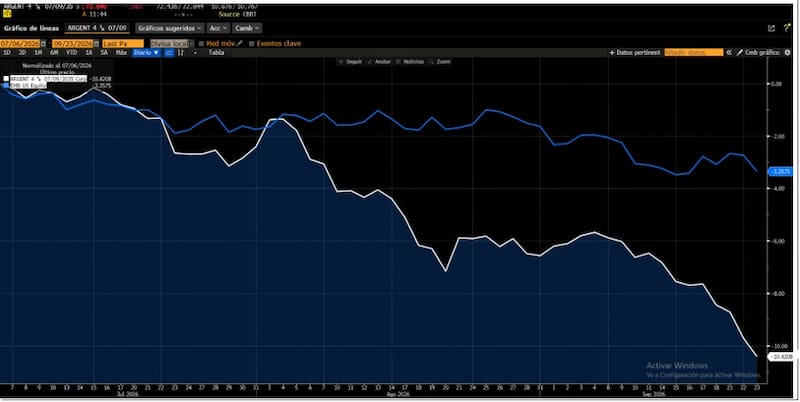
Task: Select the line chart type icon
Action: pos(169,53)
